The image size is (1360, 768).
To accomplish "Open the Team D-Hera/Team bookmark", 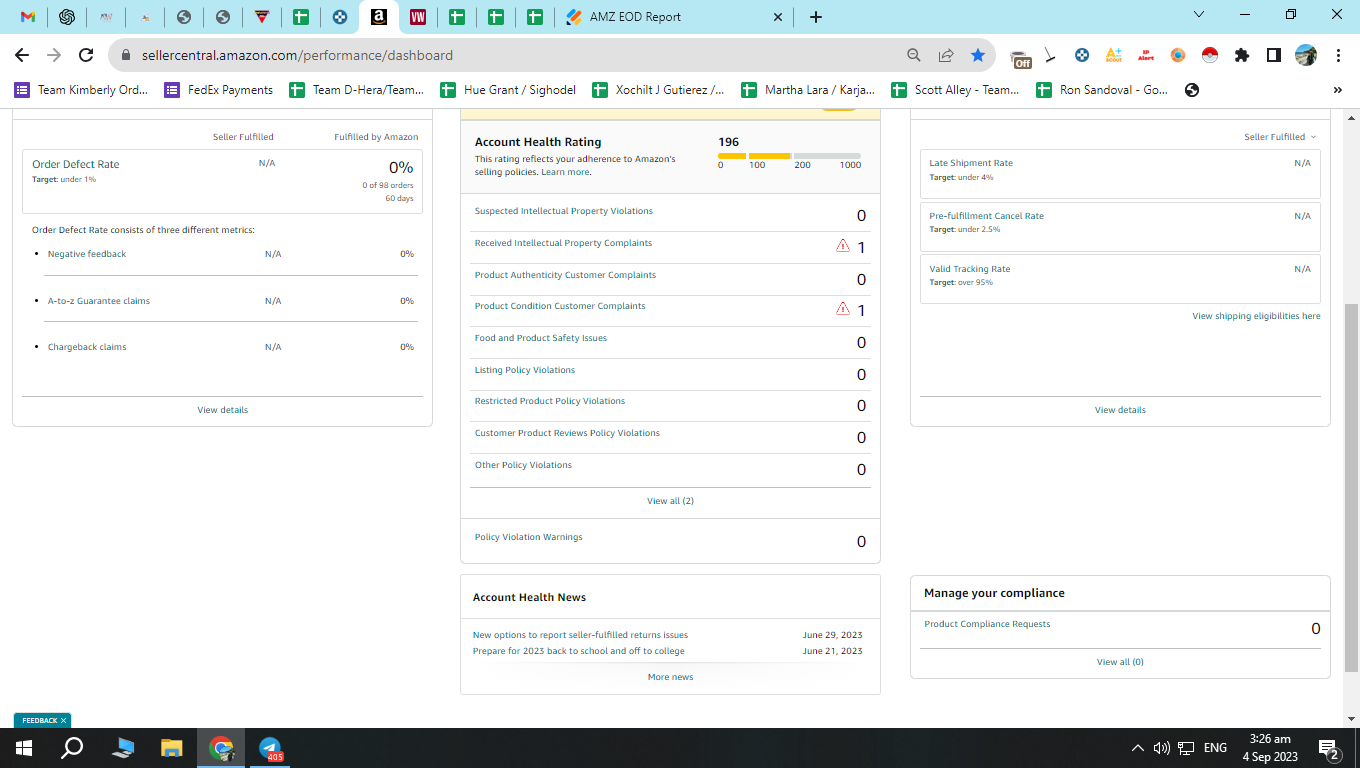I will point(357,90).
